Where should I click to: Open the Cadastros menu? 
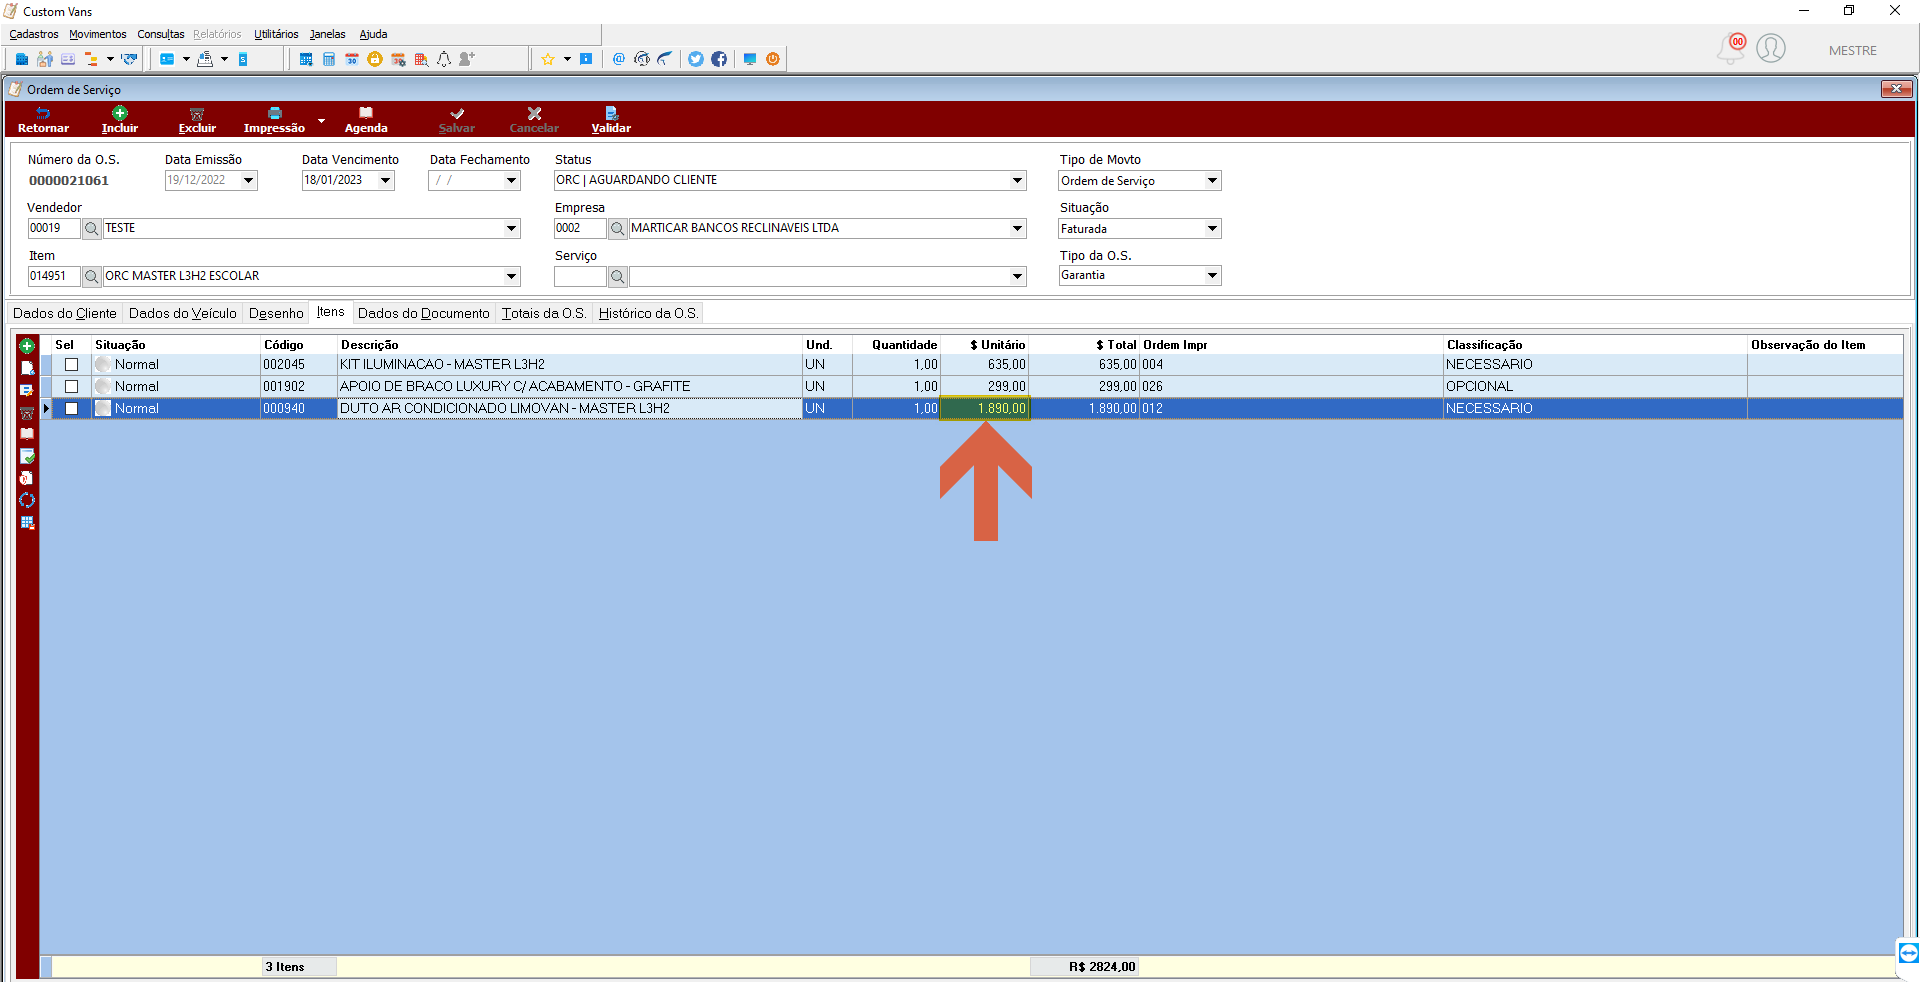(34, 34)
